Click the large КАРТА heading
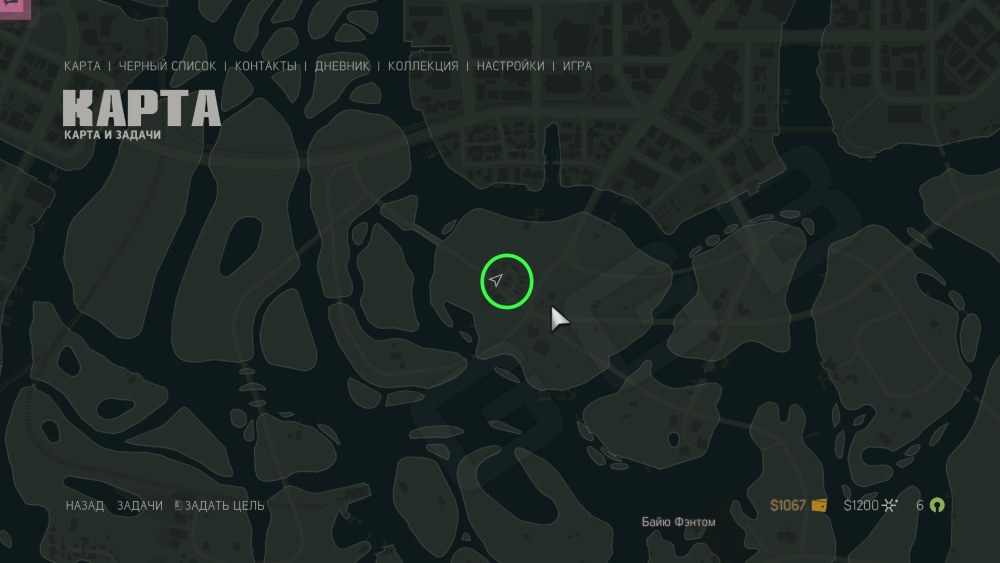 coord(142,108)
